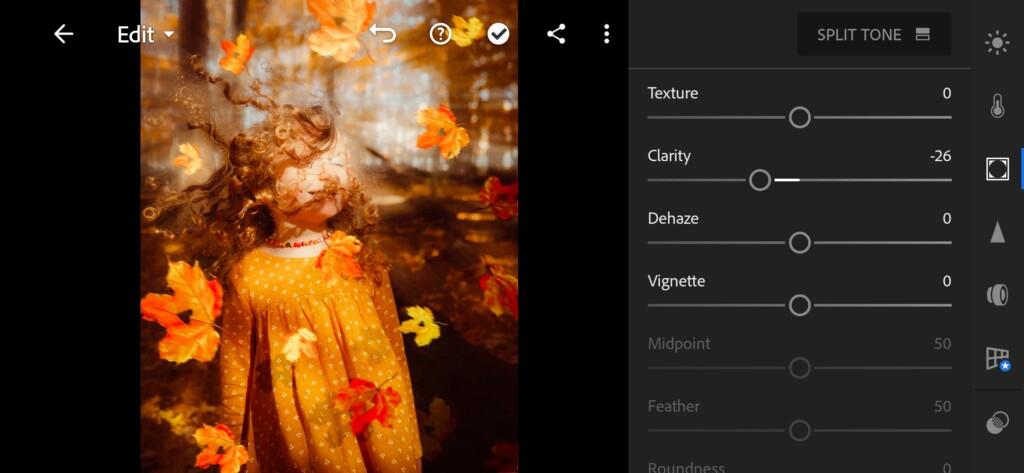Click the Texture label
Screen dimensions: 1024x473
[x=673, y=93]
